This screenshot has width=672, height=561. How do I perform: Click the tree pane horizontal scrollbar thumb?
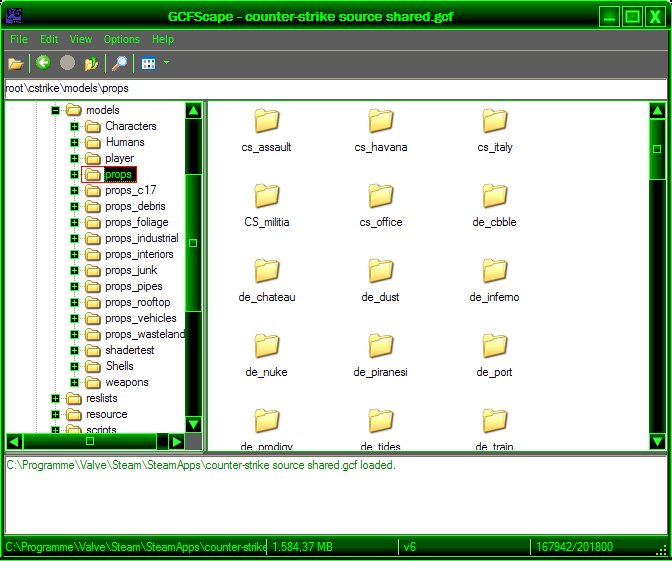[x=90, y=441]
